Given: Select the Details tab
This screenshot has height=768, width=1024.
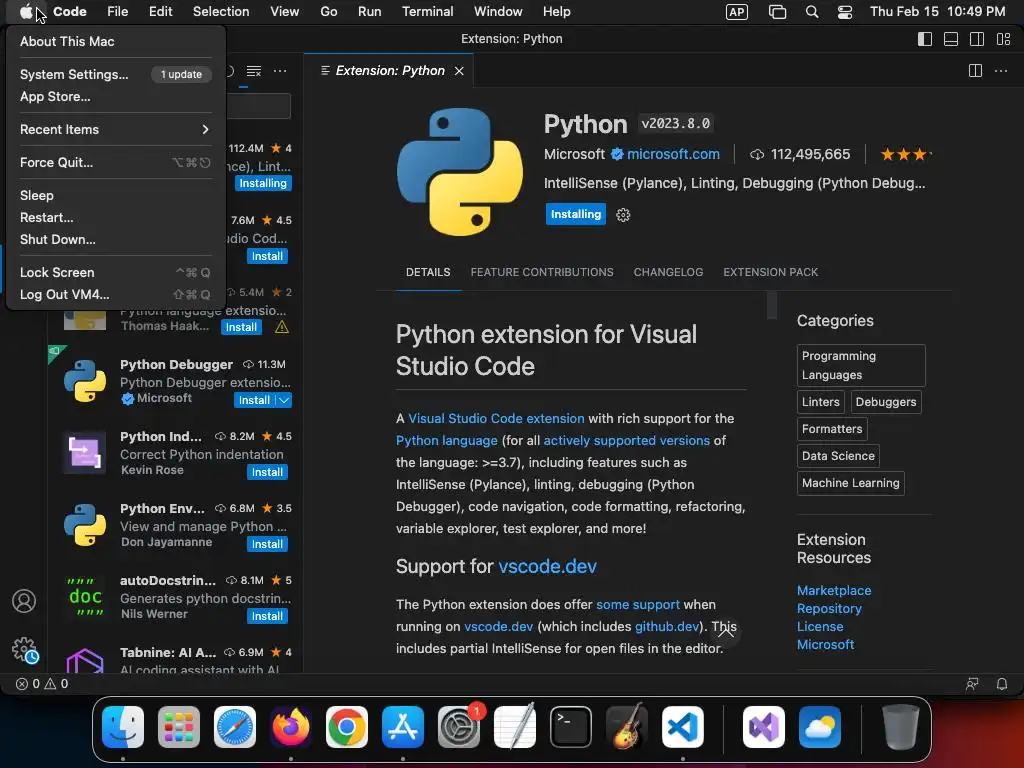Looking at the screenshot, I should click(428, 272).
